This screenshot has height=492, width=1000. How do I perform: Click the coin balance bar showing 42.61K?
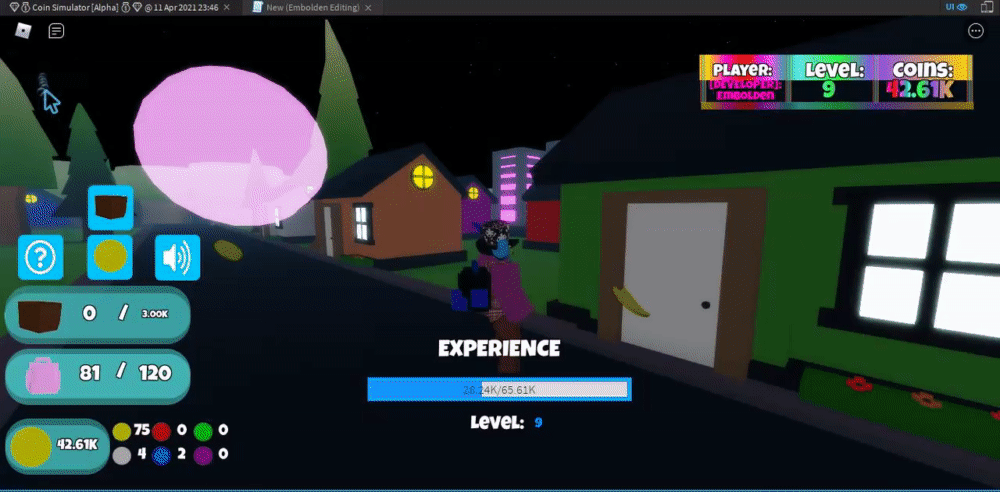coord(57,445)
